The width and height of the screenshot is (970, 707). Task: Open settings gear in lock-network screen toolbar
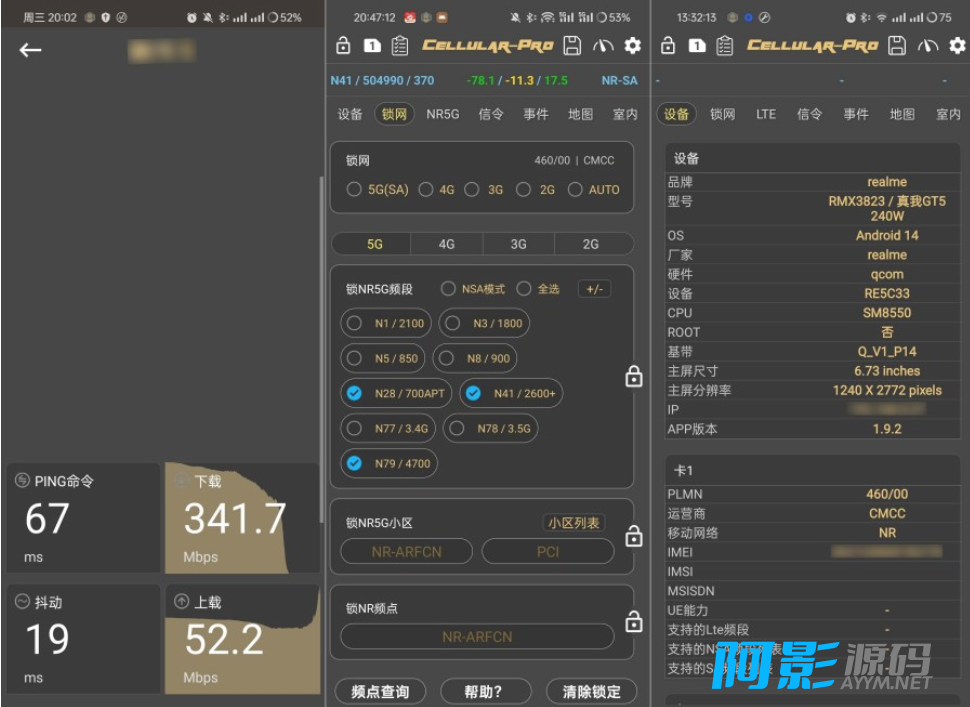[x=632, y=45]
